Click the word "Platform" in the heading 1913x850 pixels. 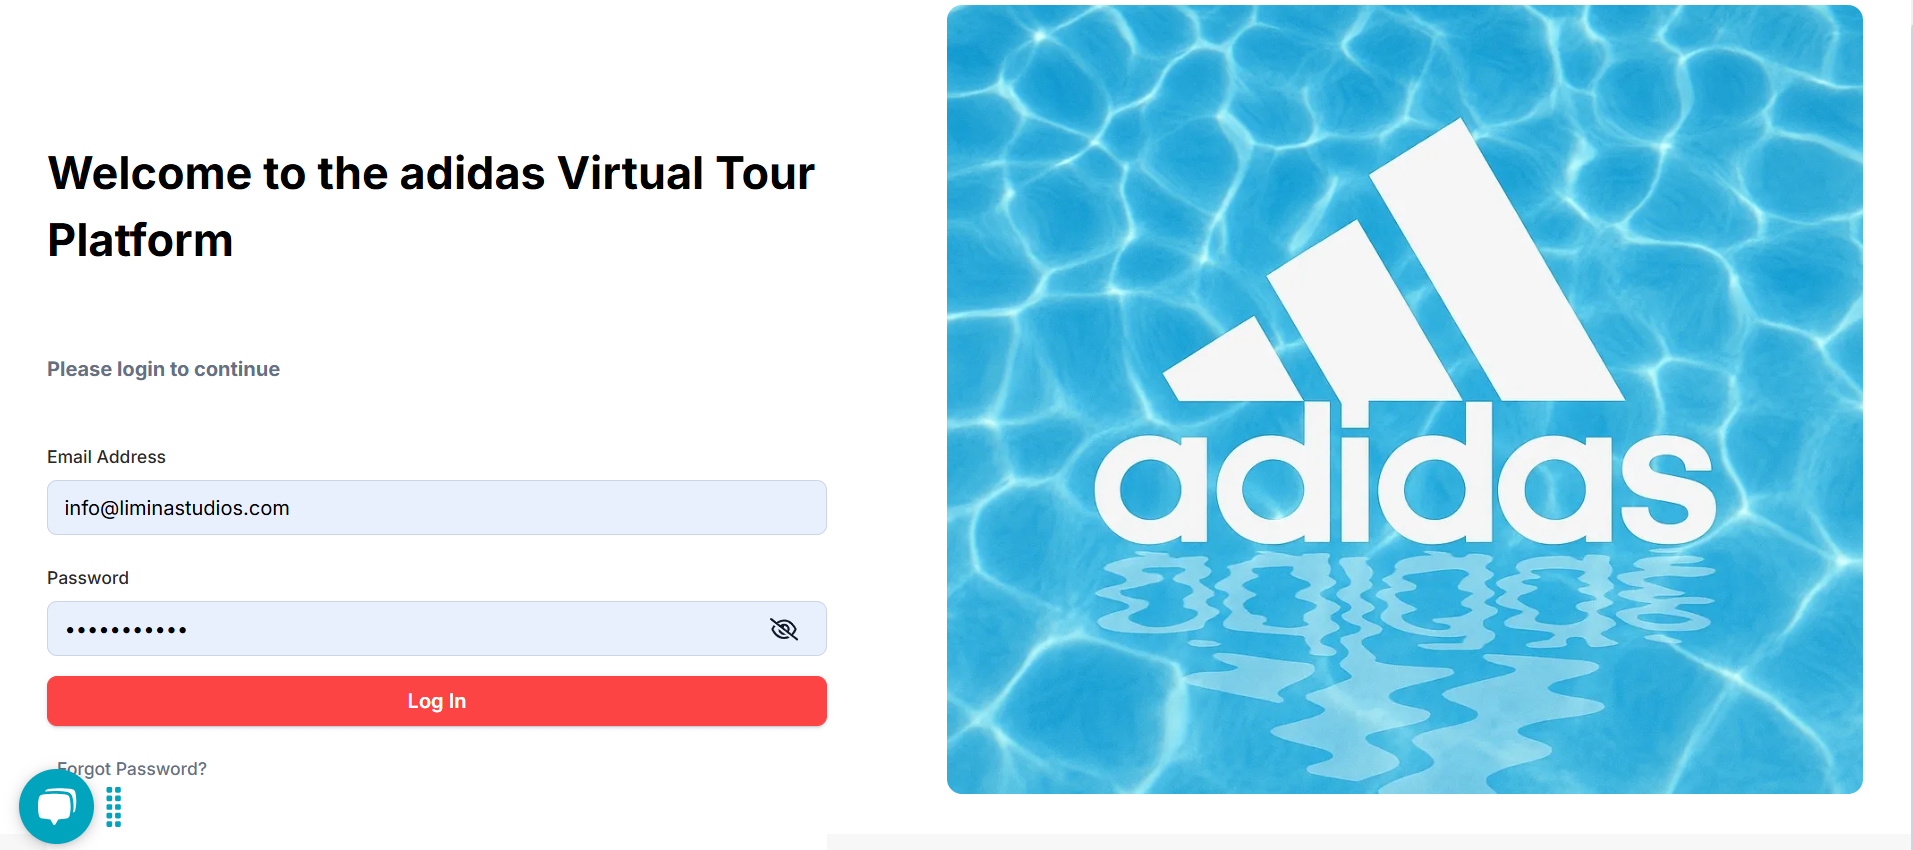click(140, 241)
